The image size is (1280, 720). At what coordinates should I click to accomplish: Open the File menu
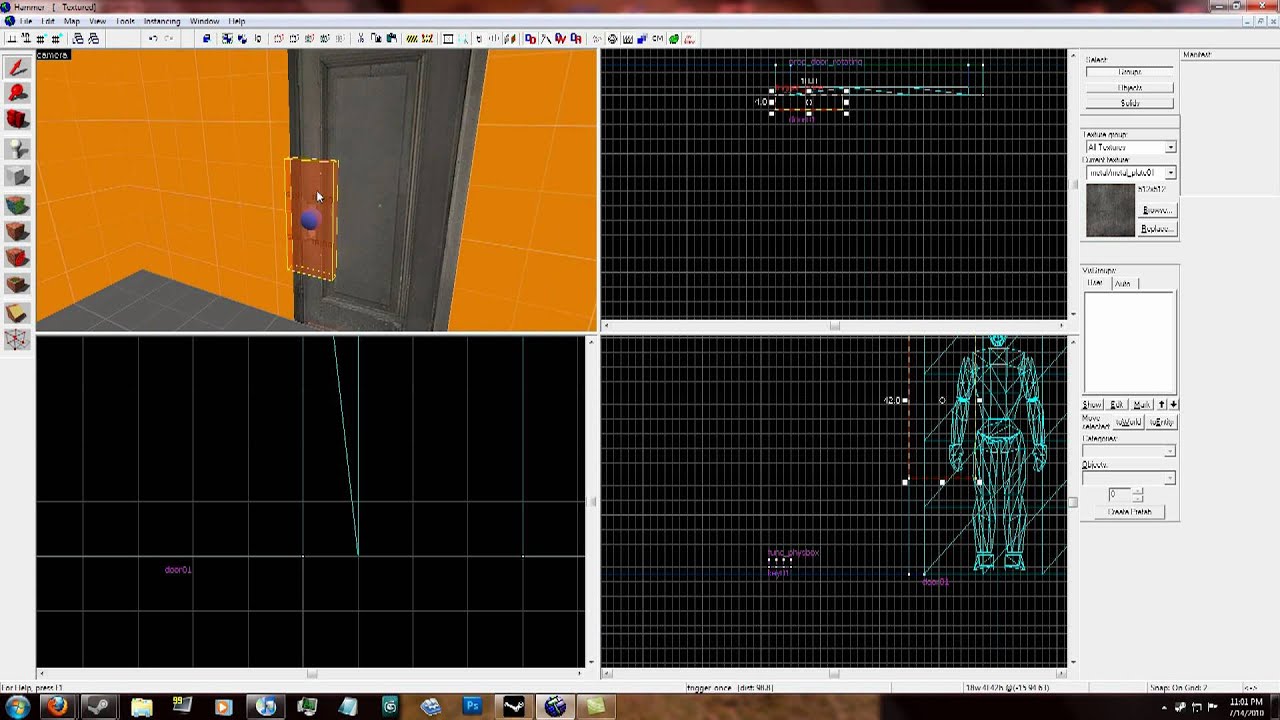click(26, 21)
